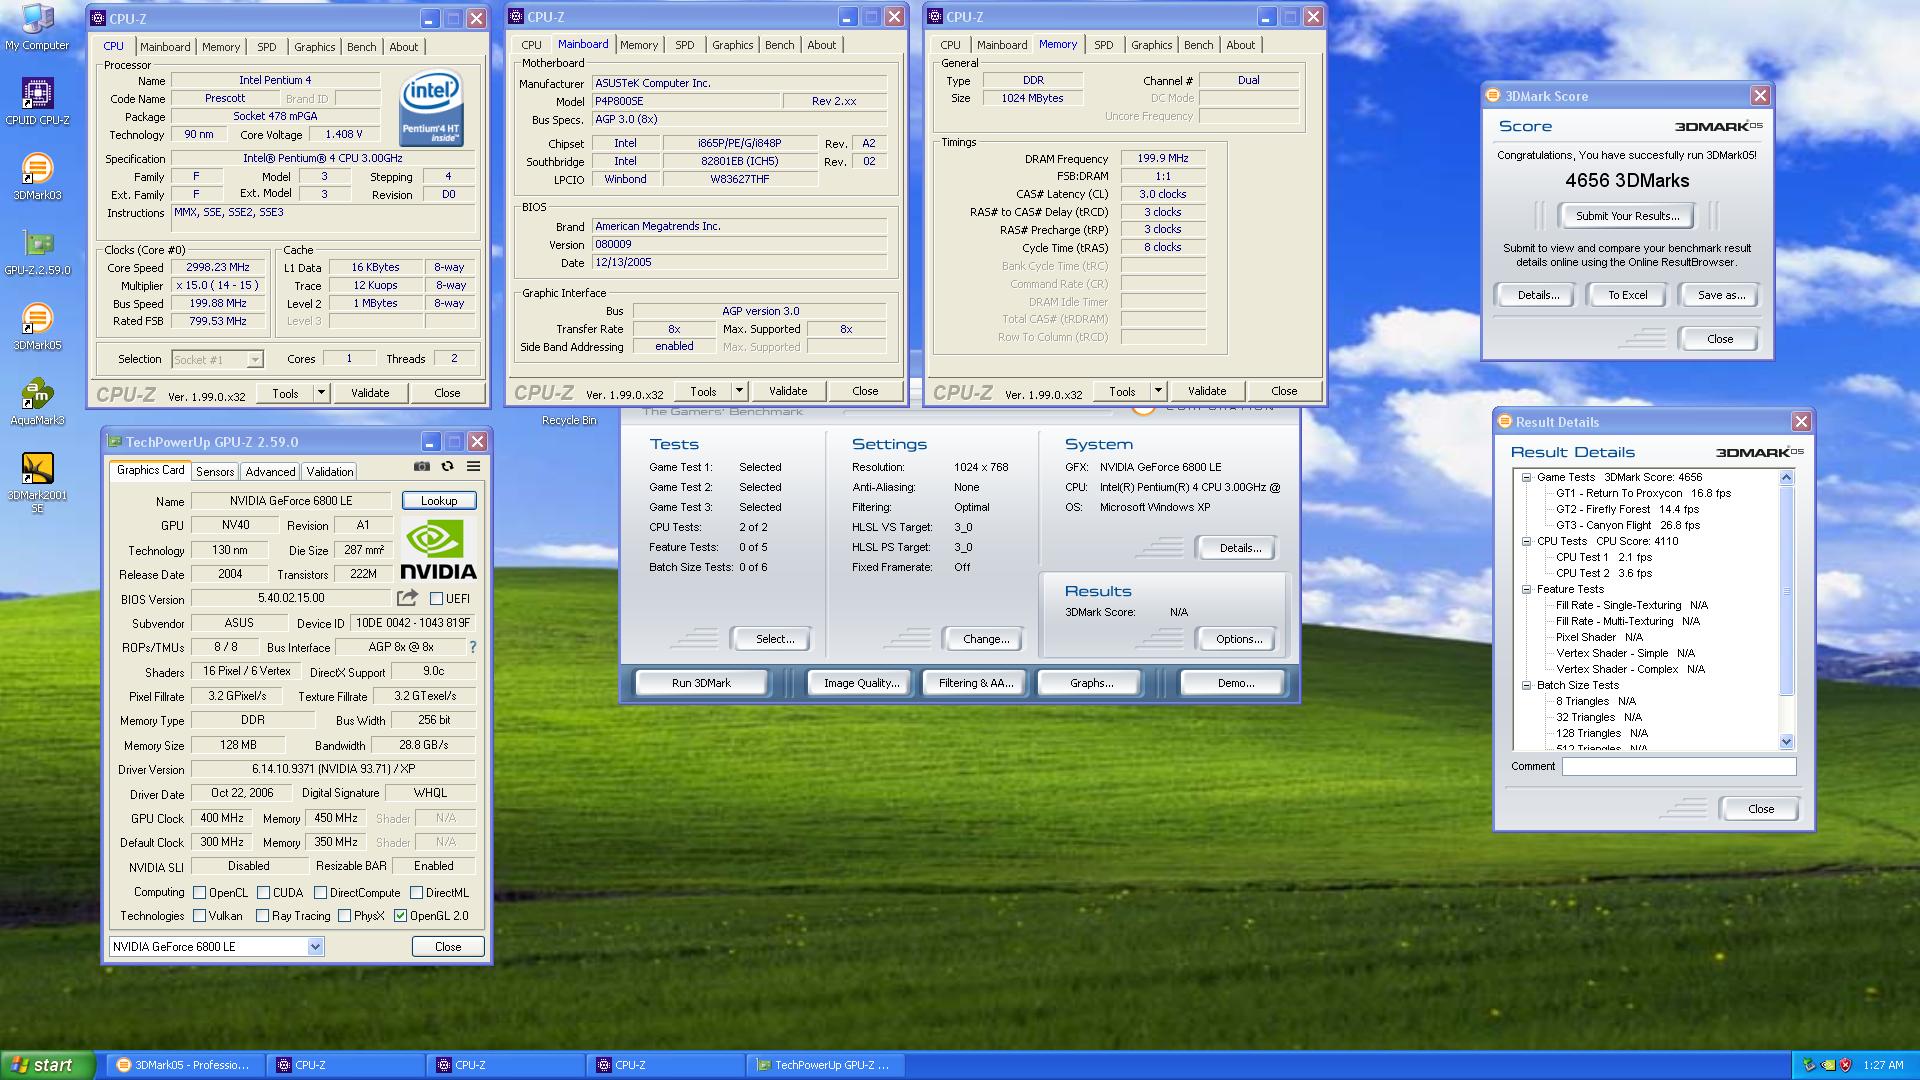Toggle Vulkan checkbox
Image resolution: width=1920 pixels, height=1080 pixels.
200,916
